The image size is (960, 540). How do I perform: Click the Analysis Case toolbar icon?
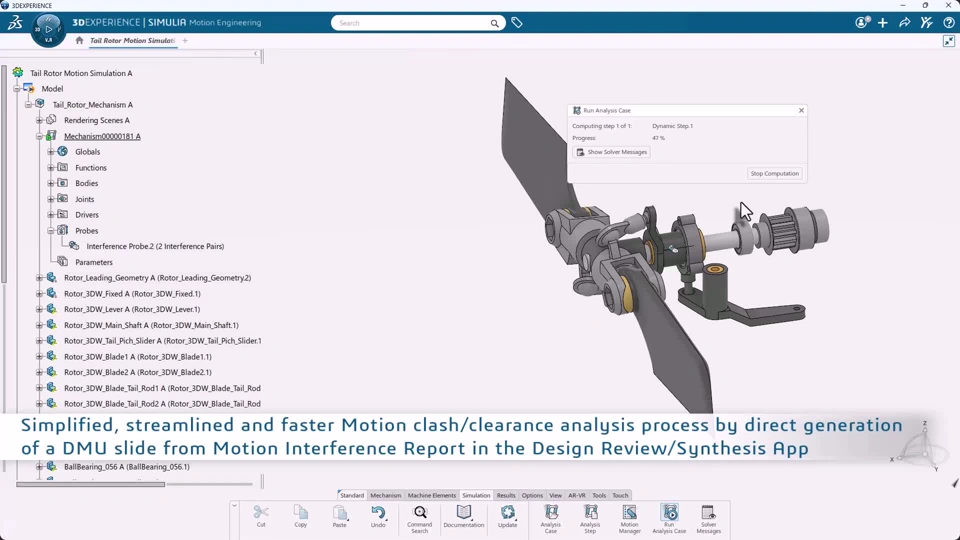[550, 519]
